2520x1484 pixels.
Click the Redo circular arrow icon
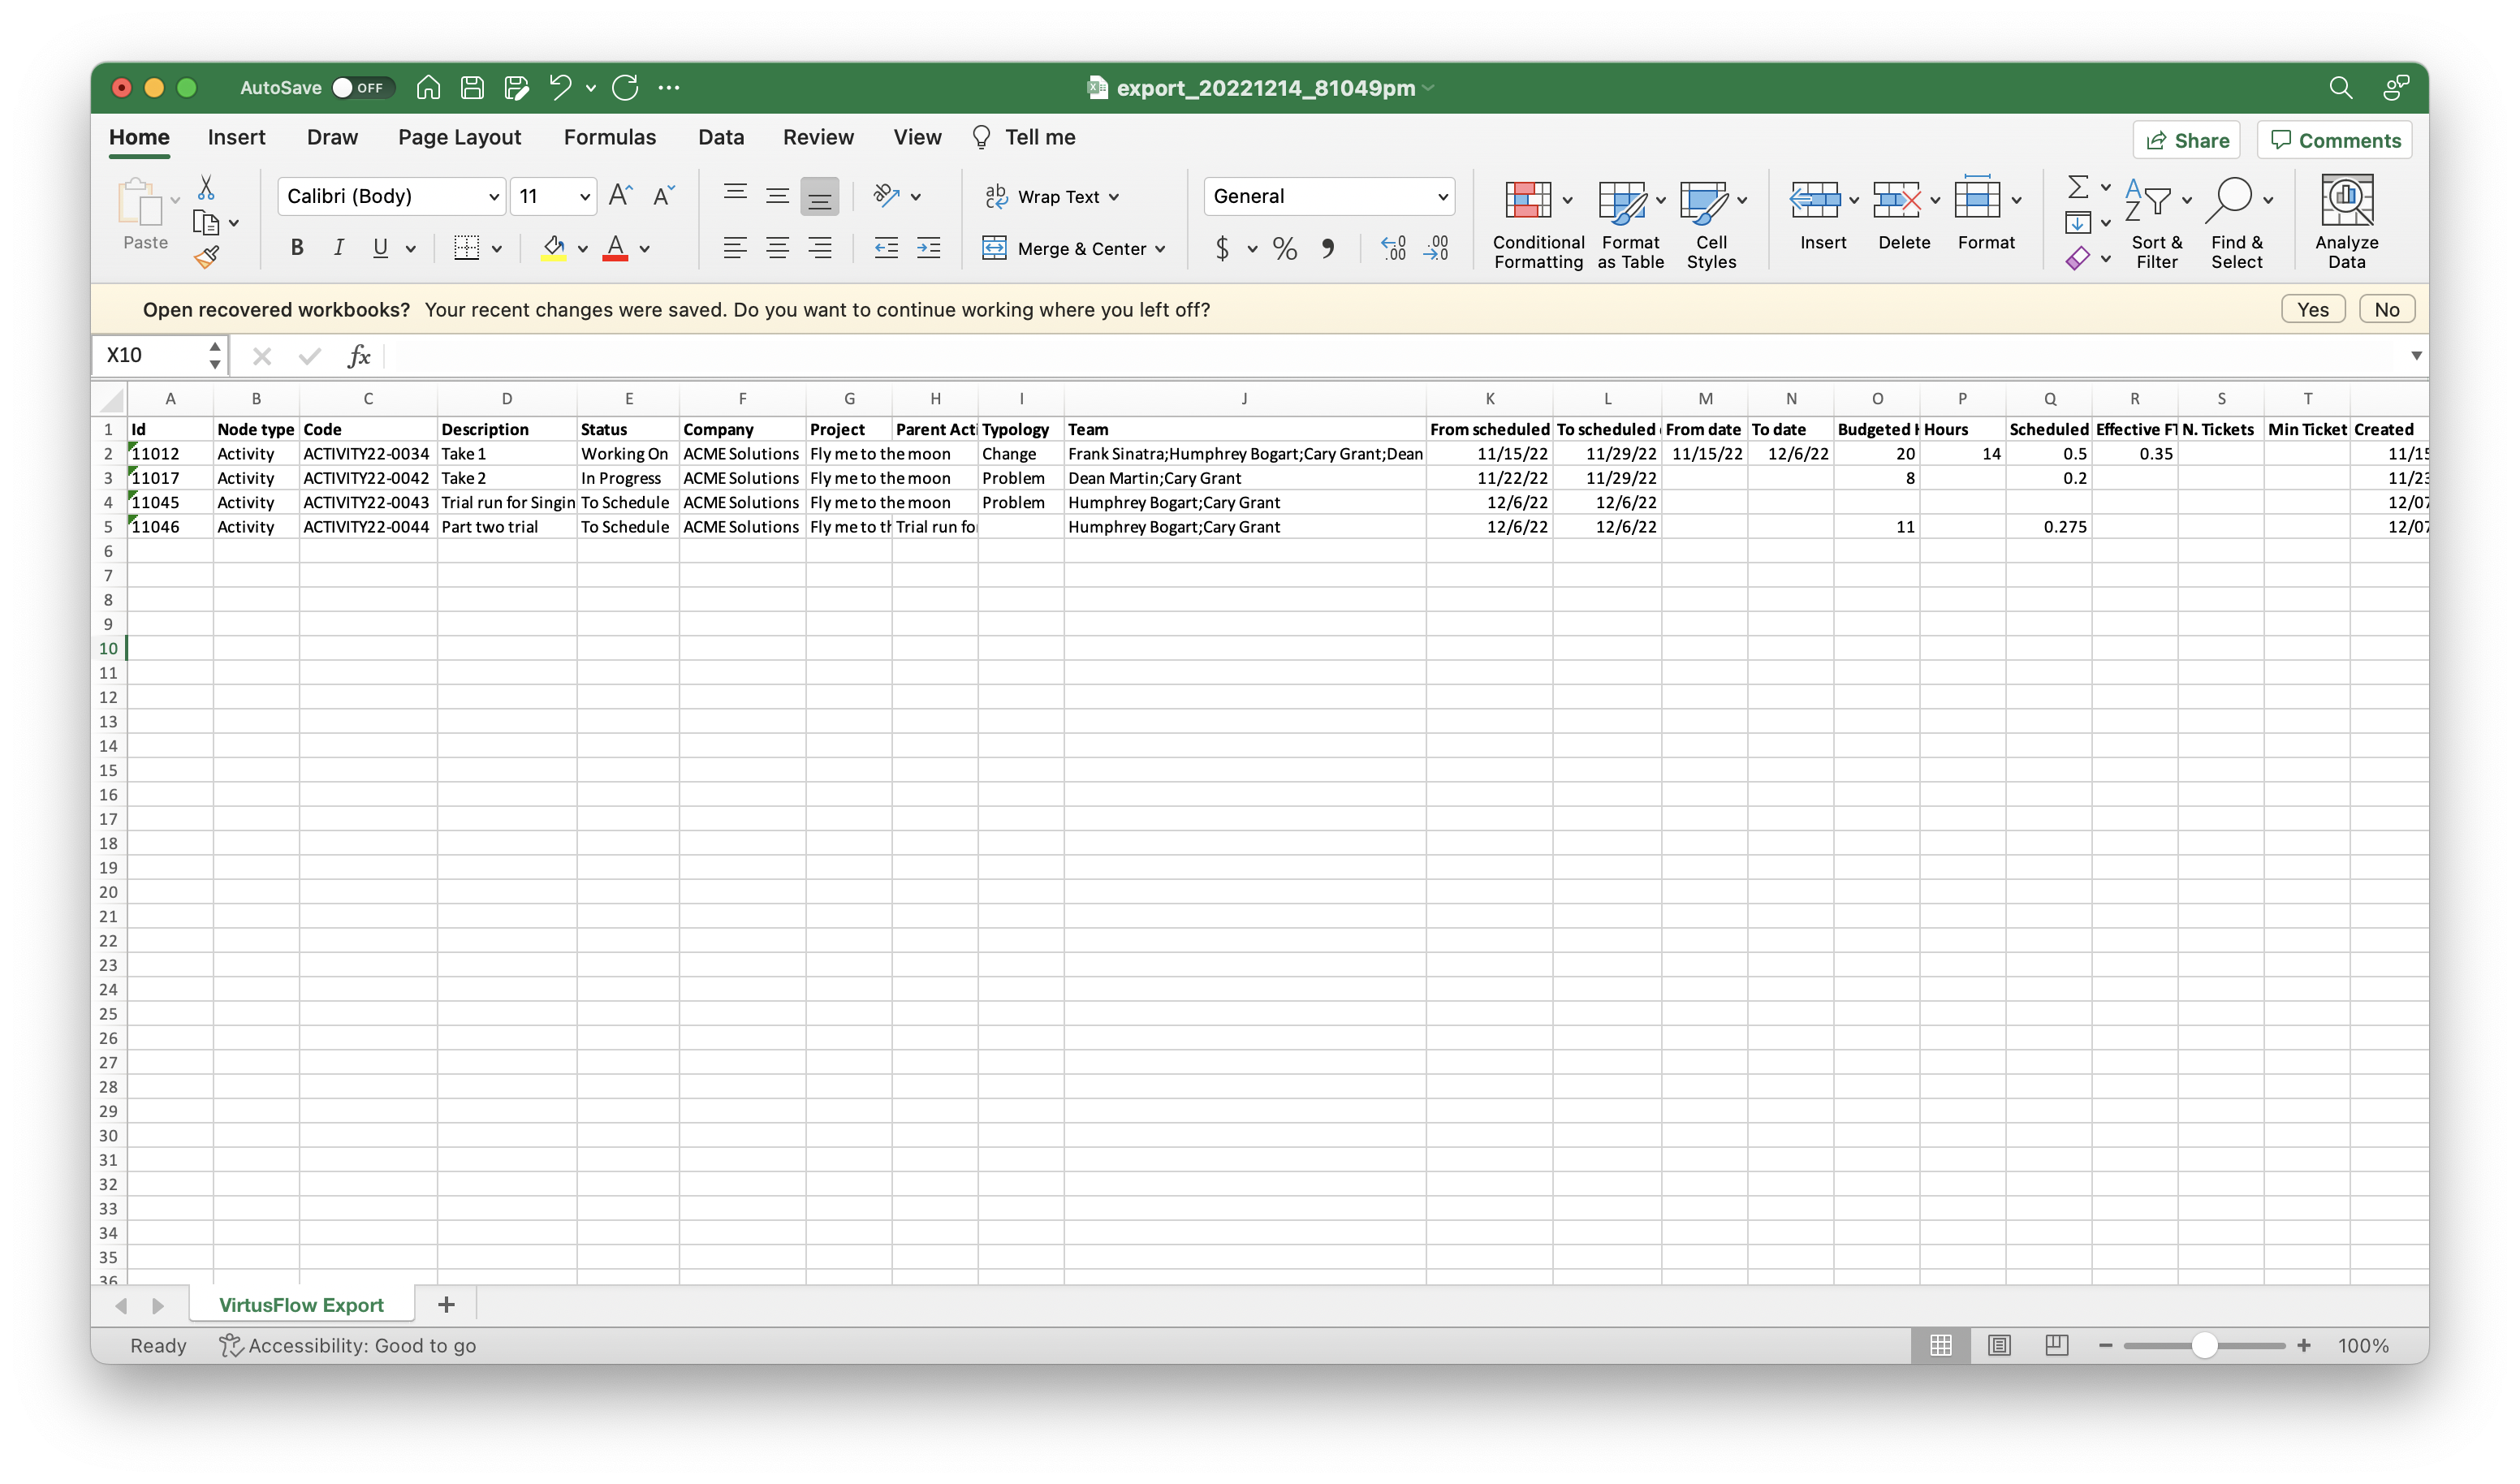(626, 88)
